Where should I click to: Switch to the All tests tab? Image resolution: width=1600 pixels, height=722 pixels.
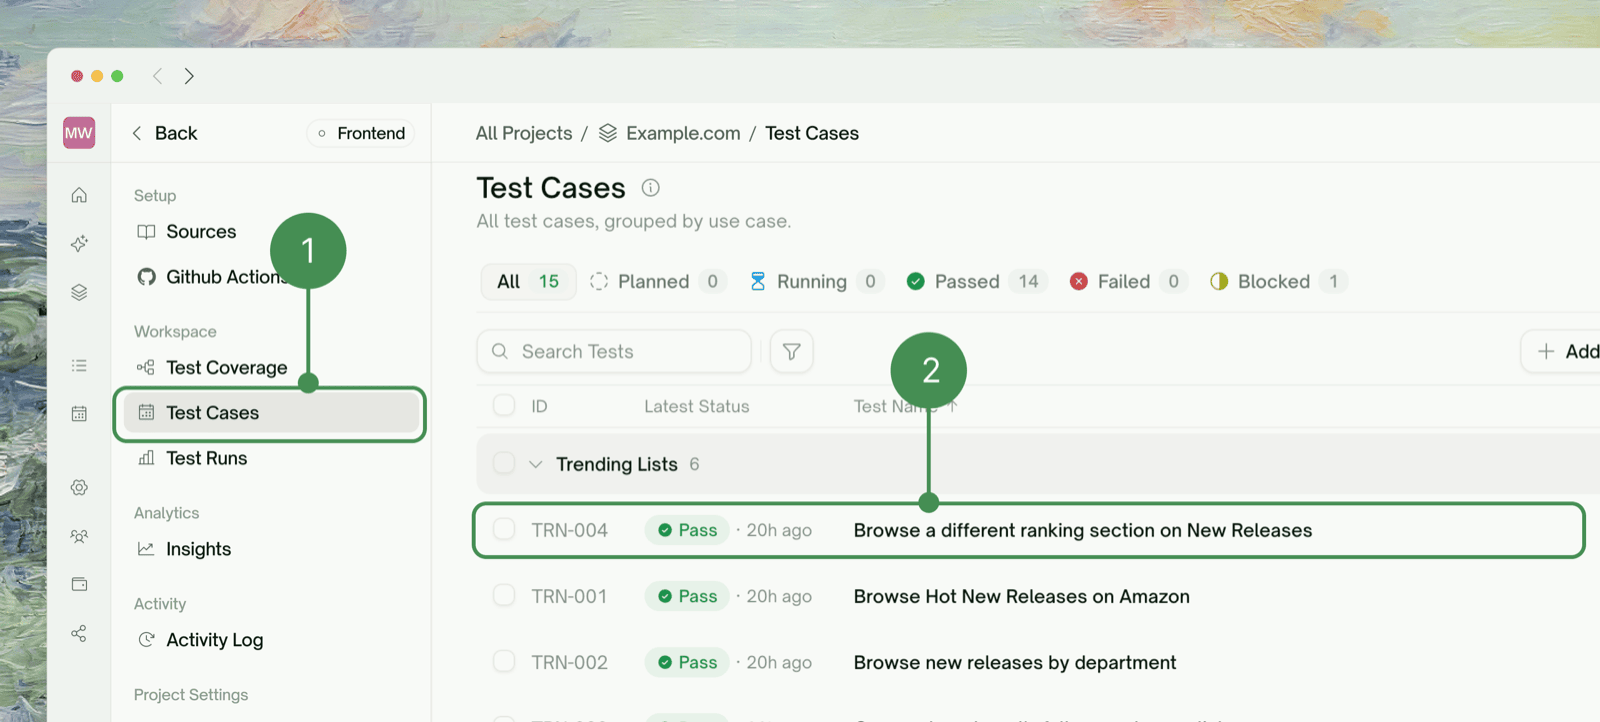[528, 281]
